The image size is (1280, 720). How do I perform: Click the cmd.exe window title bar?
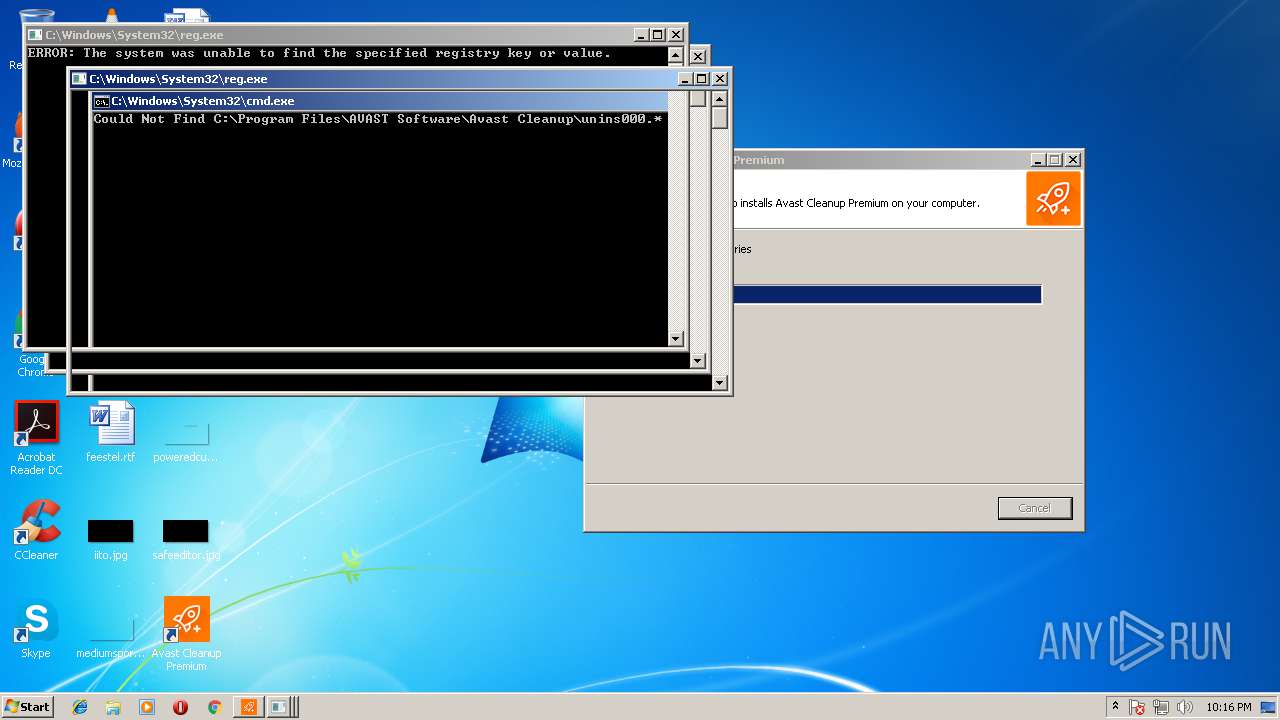[x=380, y=101]
